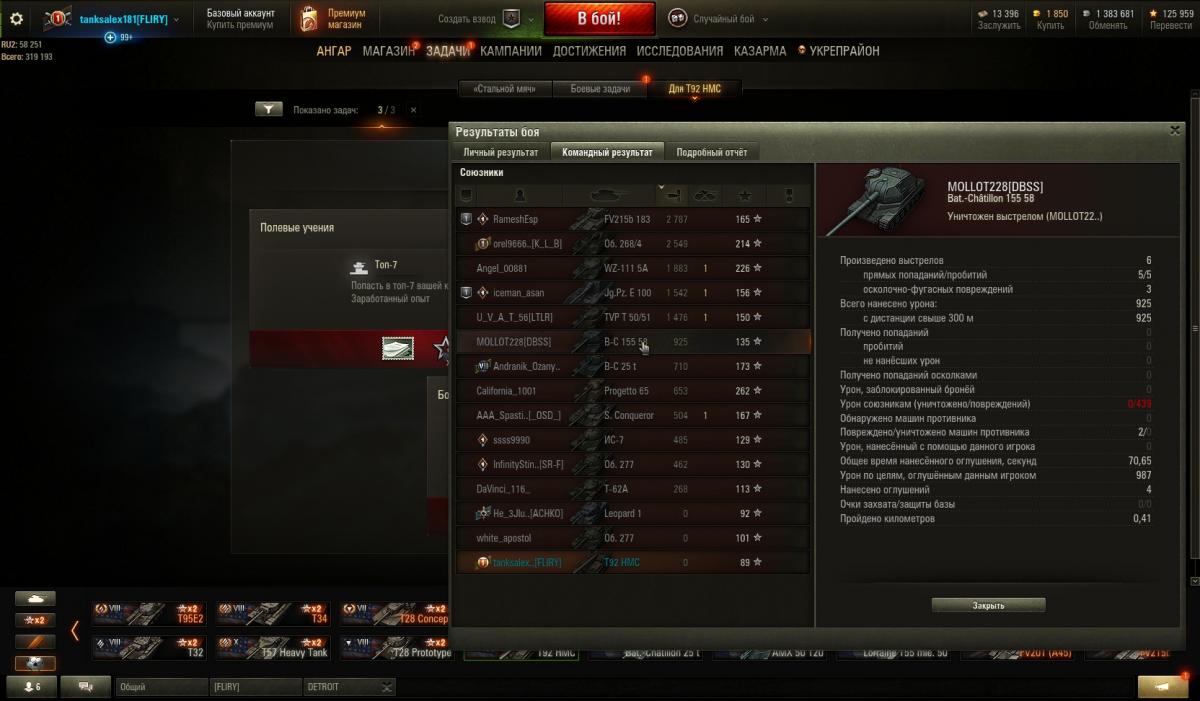The image size is (1200, 701).
Task: Expand the Создать взвод platoon dropdown
Action: coord(485,19)
